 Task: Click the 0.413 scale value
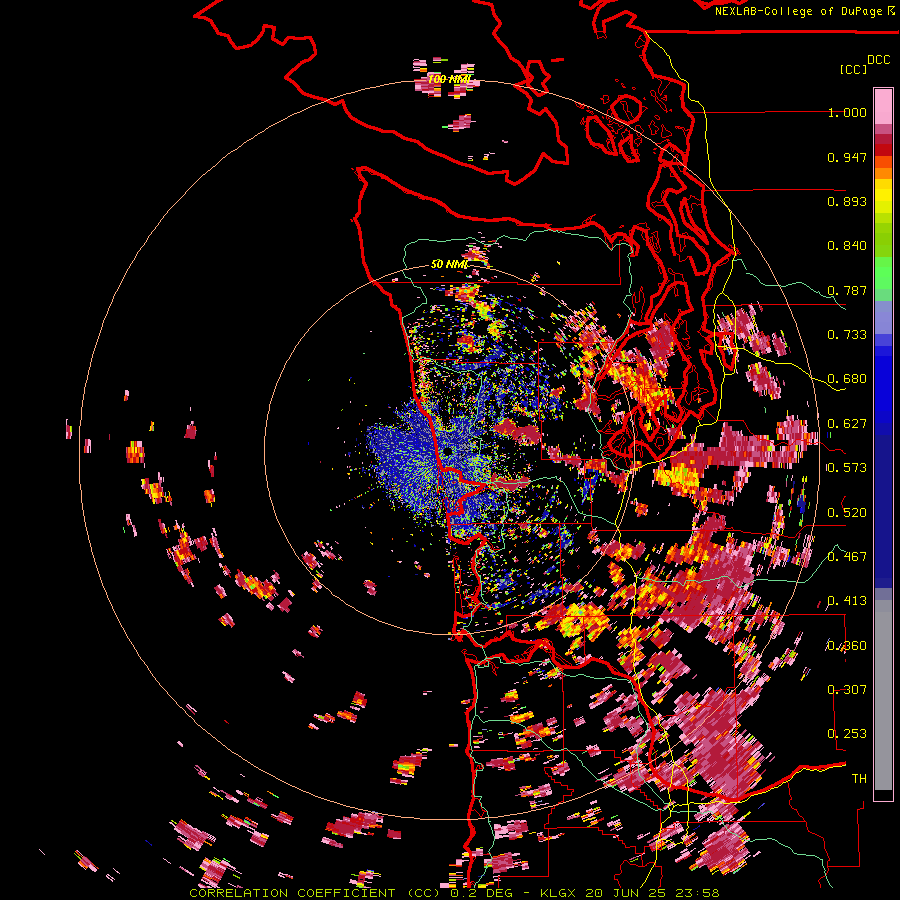click(847, 601)
